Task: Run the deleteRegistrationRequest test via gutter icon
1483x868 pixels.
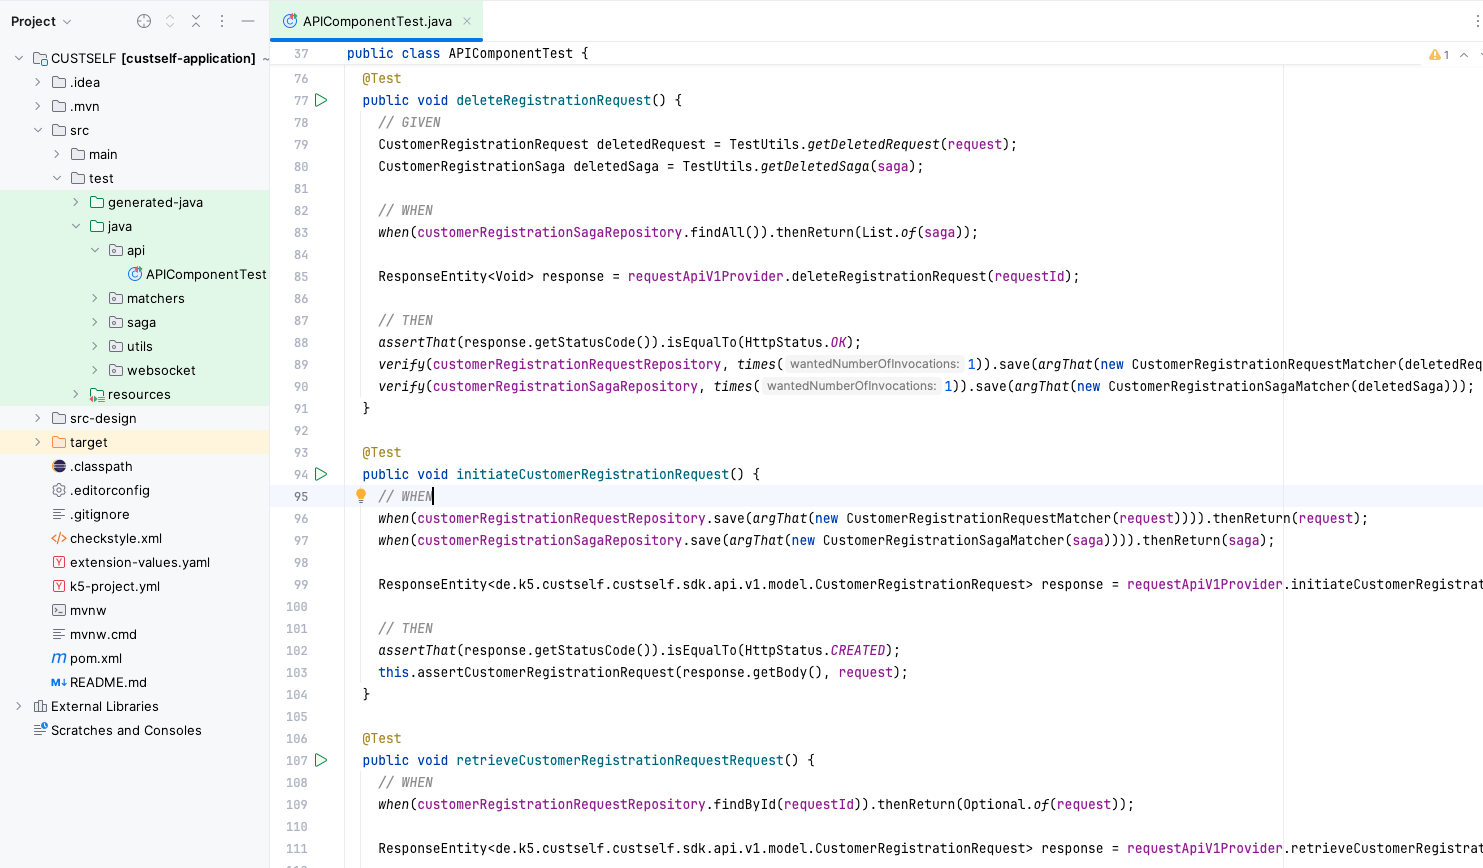Action: click(x=321, y=100)
